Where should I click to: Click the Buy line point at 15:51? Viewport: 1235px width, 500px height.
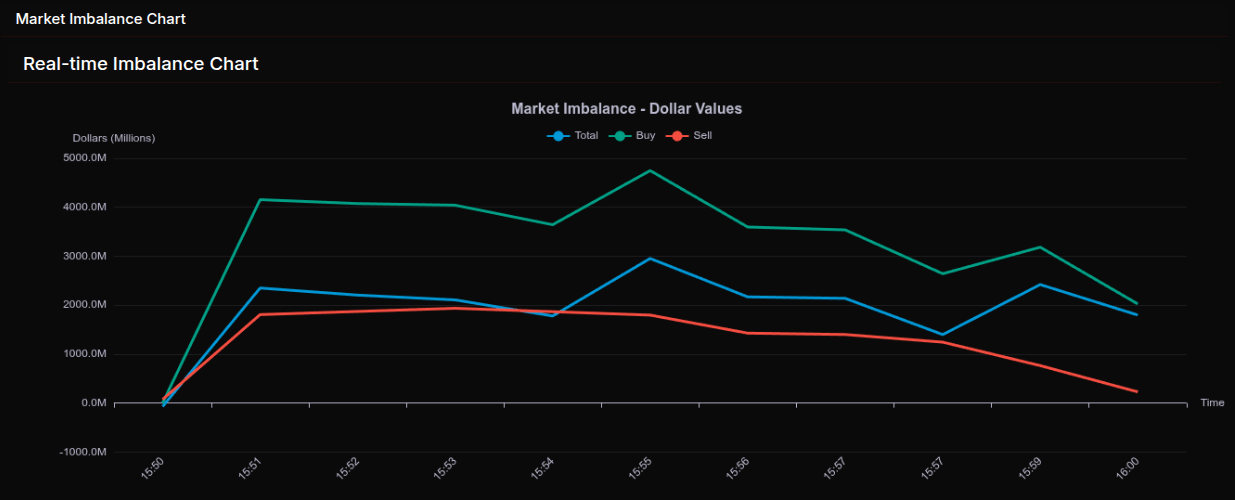click(x=260, y=200)
